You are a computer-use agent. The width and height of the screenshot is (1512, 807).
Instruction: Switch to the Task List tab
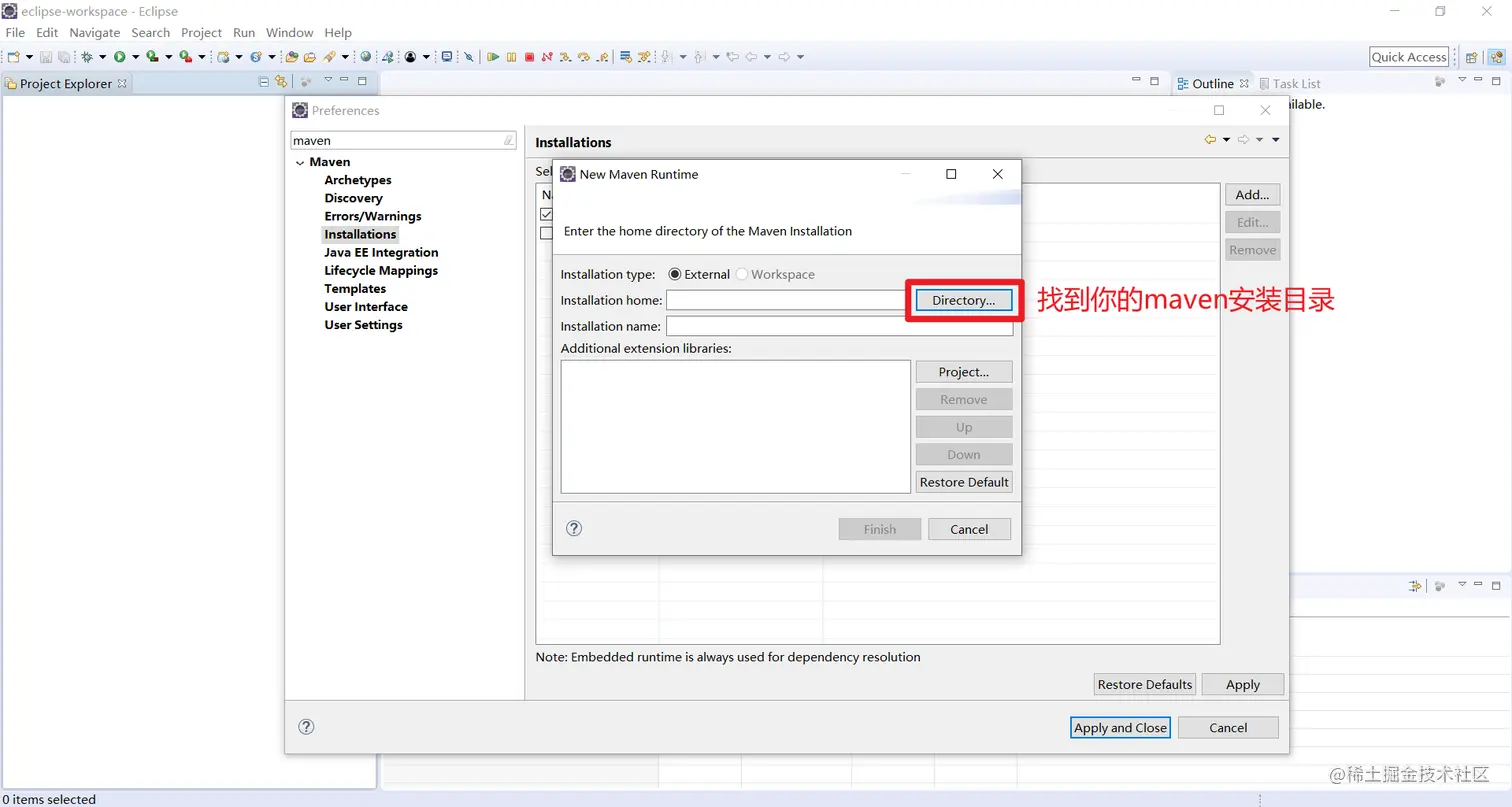pyautogui.click(x=1290, y=83)
